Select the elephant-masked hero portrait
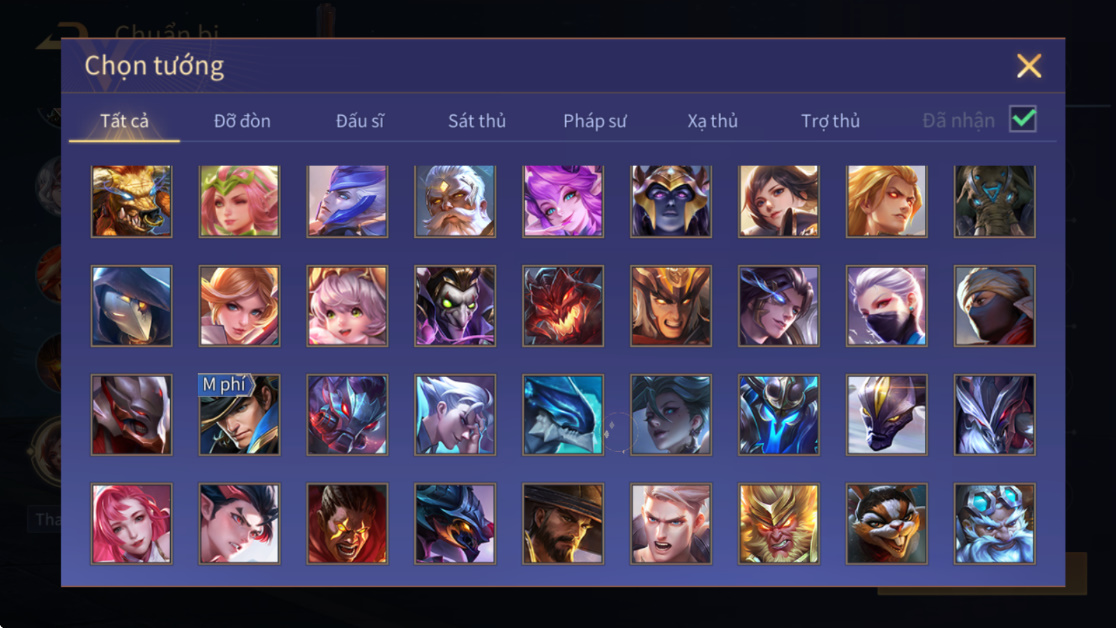The image size is (1116, 628). click(994, 201)
